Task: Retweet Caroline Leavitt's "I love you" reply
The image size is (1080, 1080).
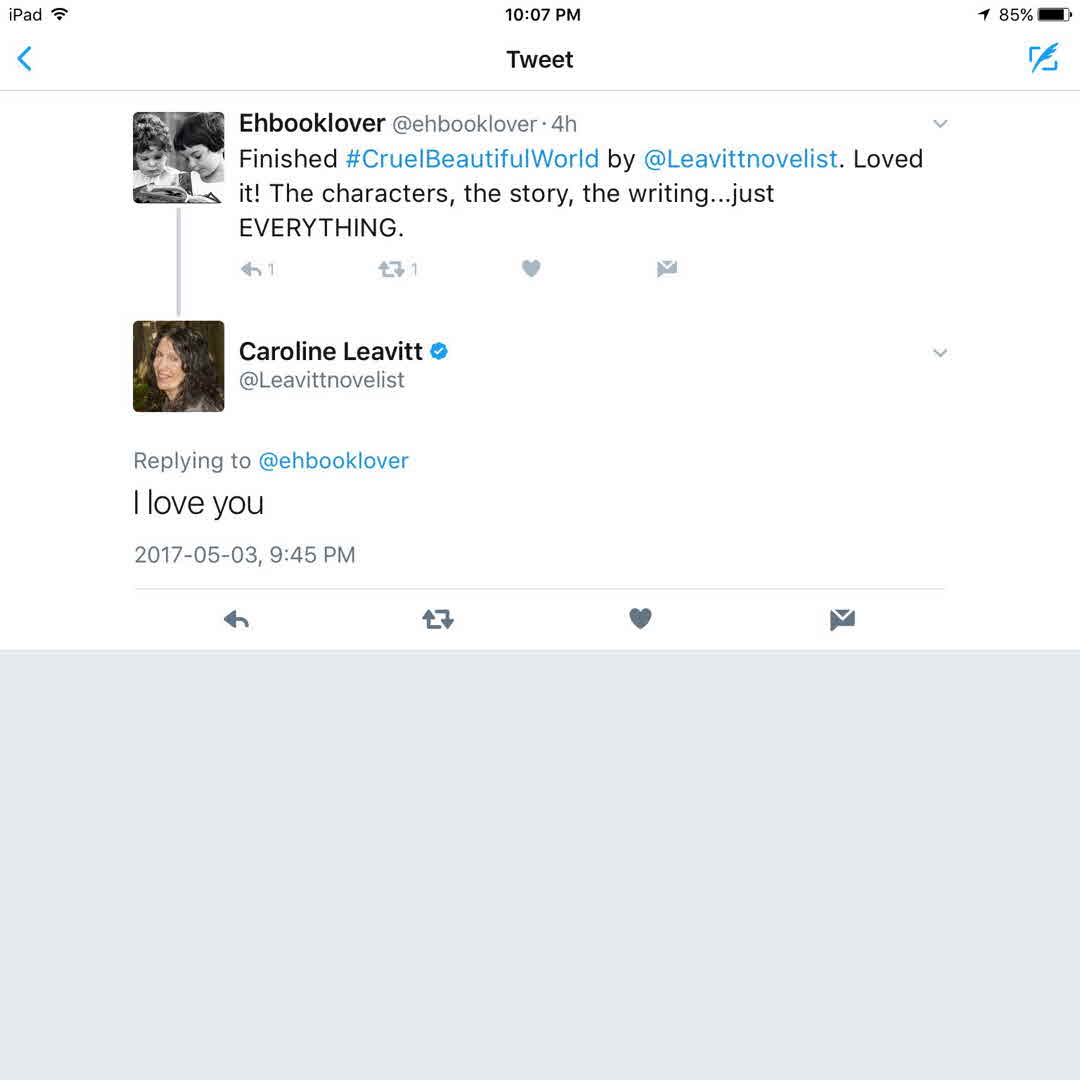Action: (438, 620)
